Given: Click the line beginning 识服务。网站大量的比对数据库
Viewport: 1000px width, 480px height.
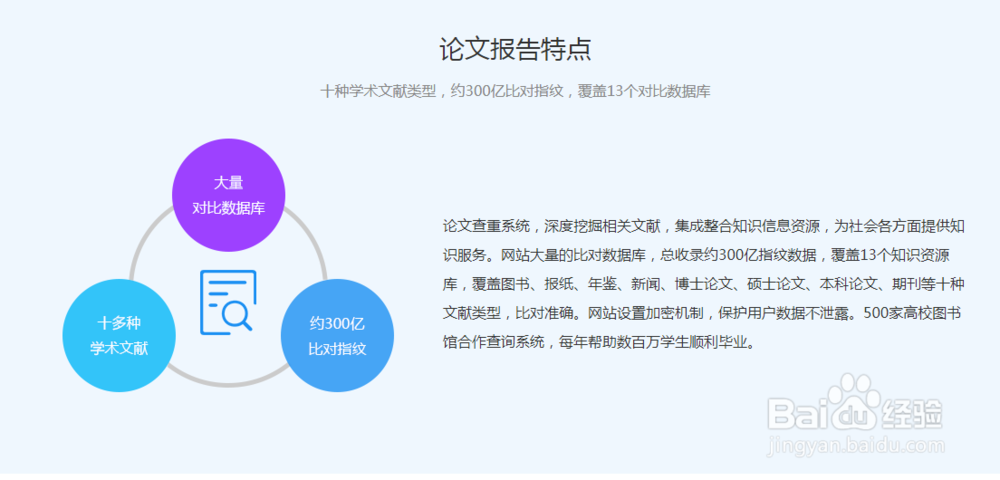Looking at the screenshot, I should [697, 255].
